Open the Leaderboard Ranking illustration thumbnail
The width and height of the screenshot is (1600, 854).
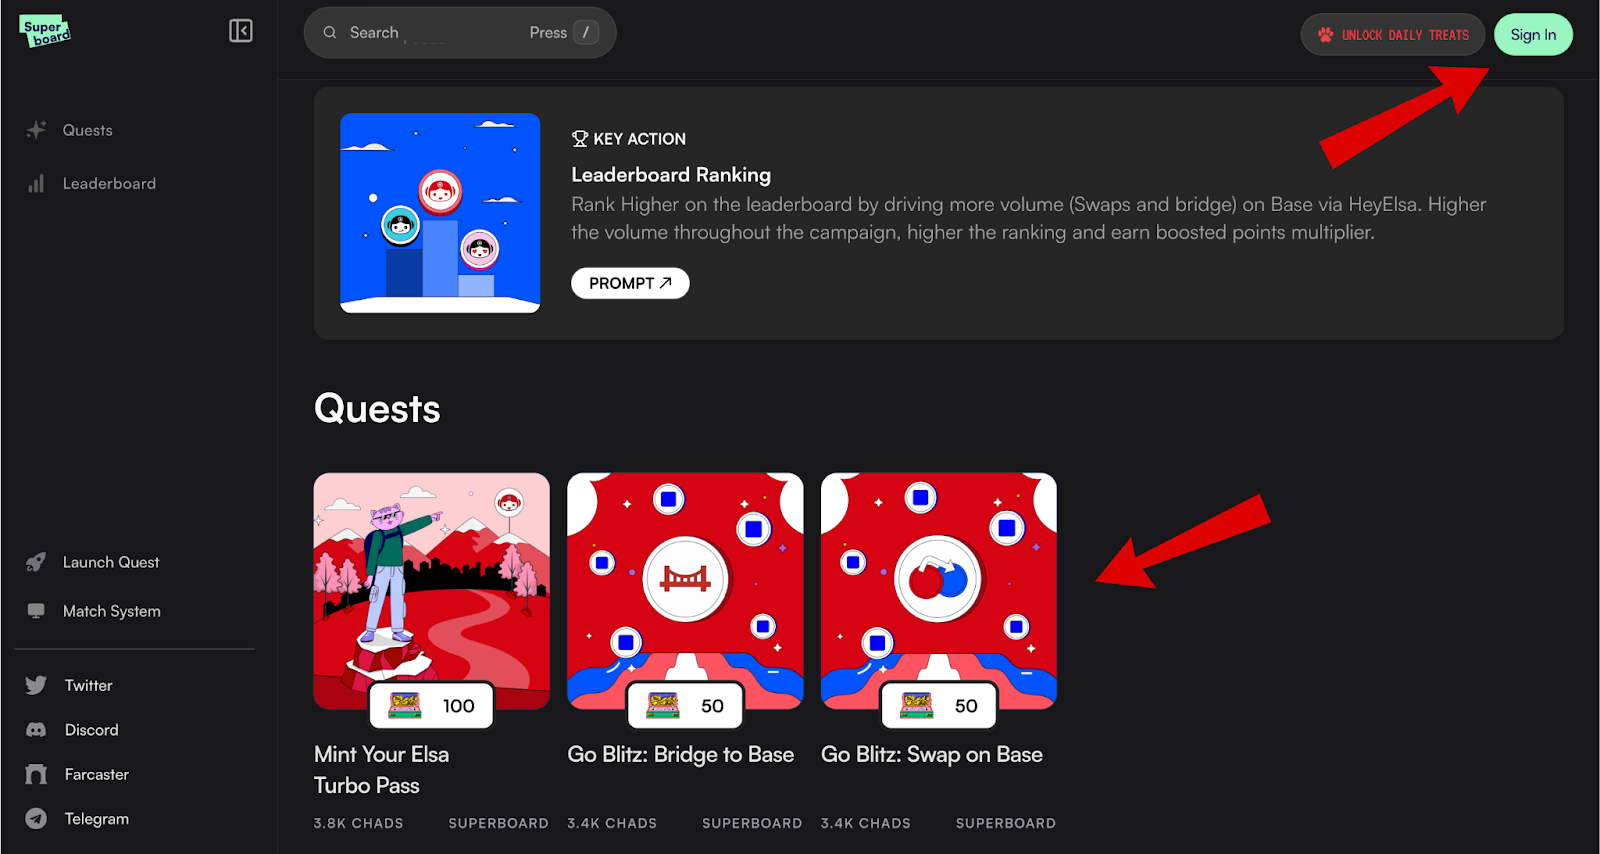pos(440,213)
